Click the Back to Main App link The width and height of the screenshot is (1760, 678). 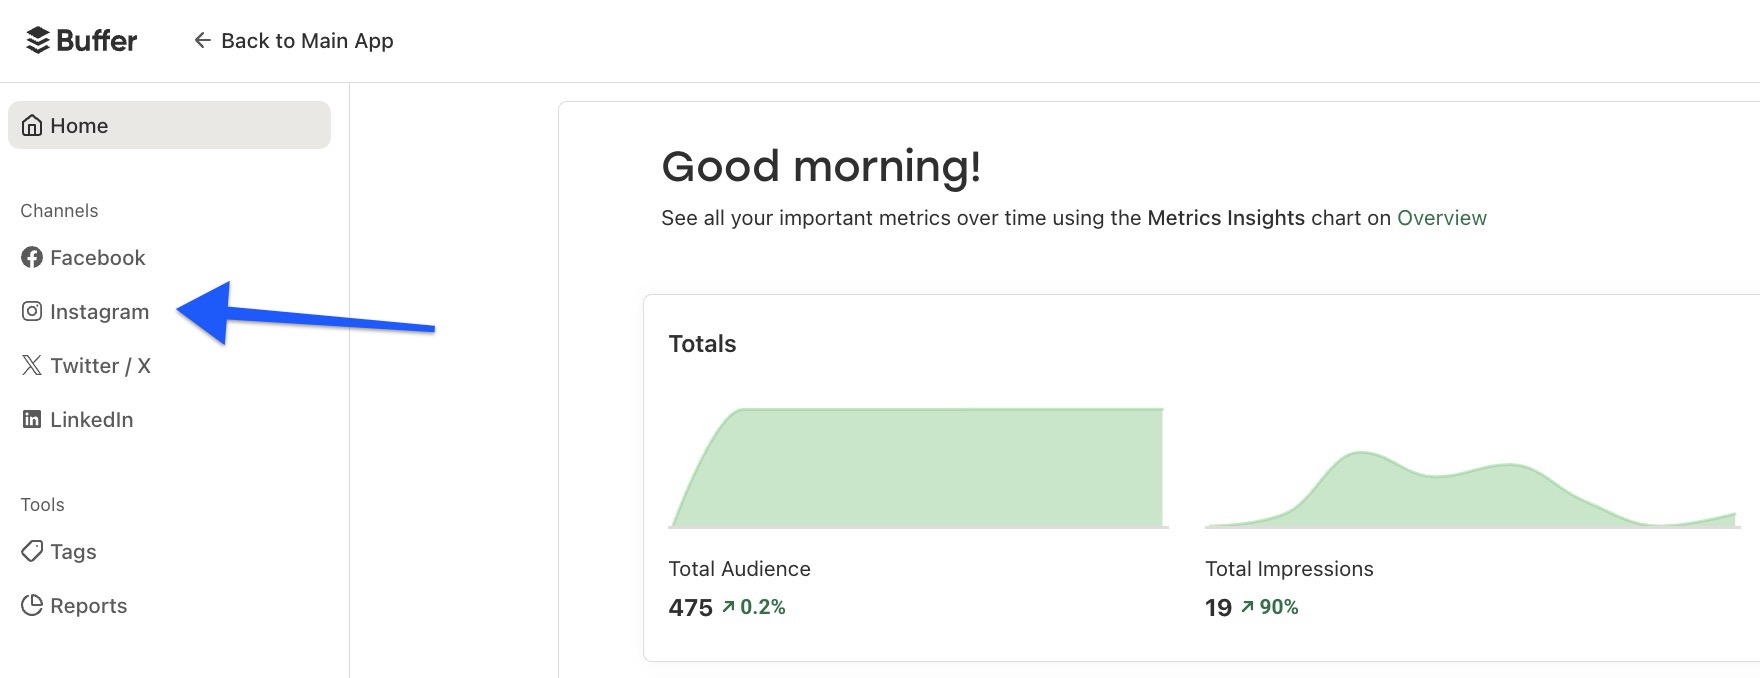[x=306, y=41]
